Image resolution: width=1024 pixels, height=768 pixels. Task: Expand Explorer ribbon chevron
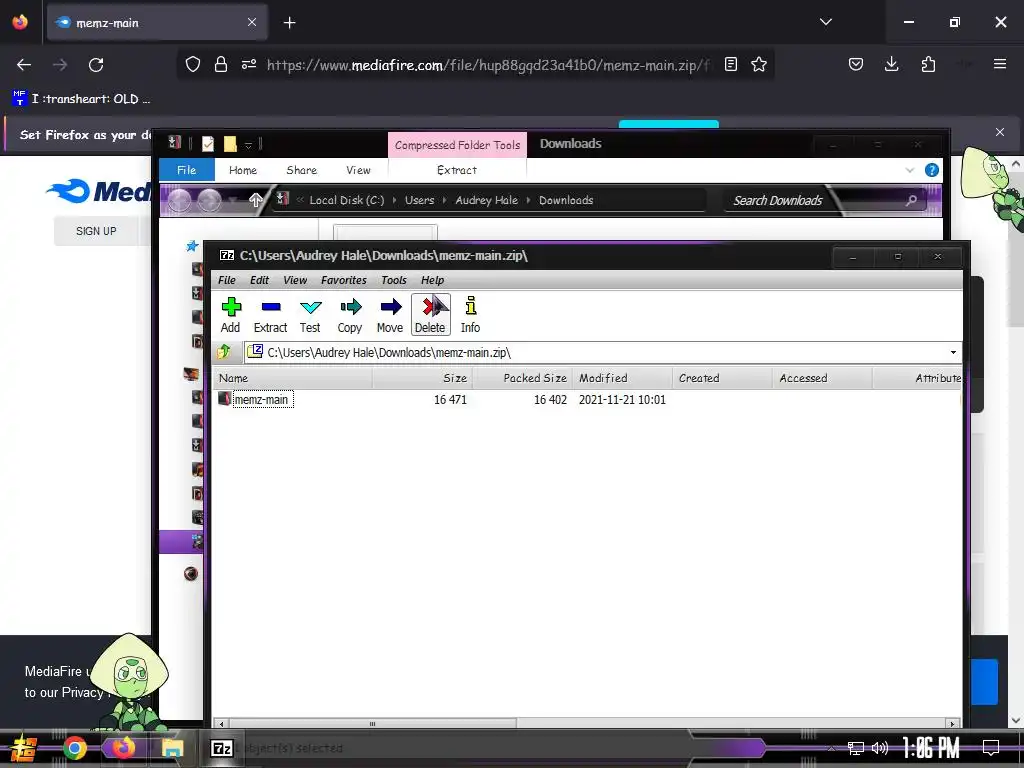(x=910, y=170)
